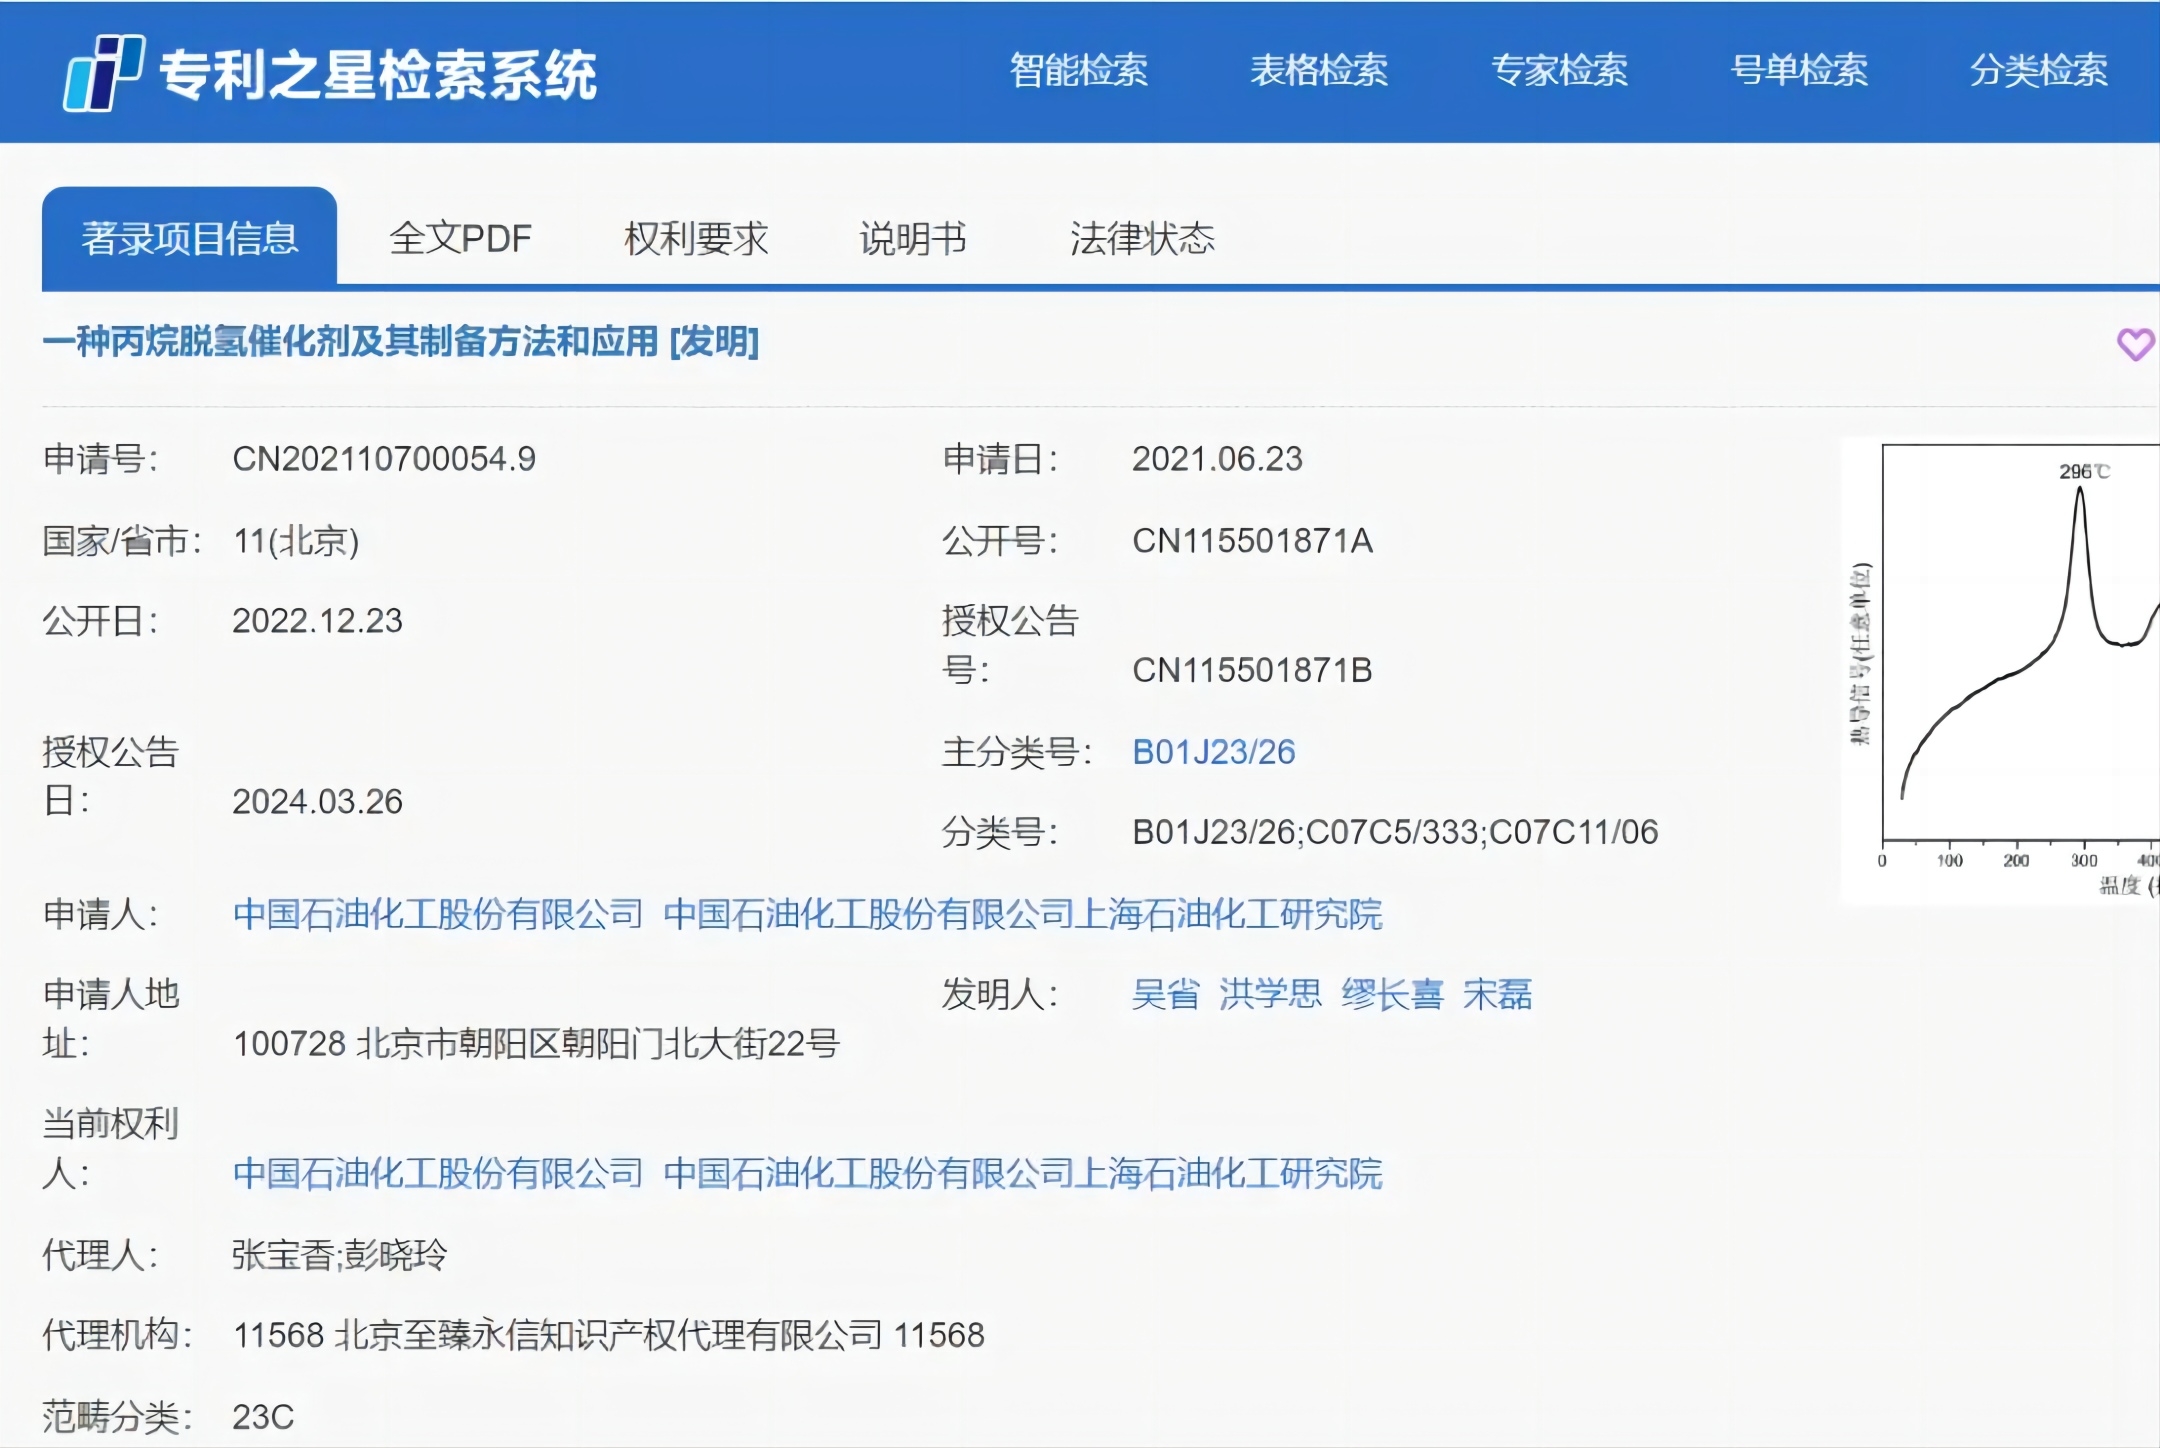This screenshot has width=2160, height=1448.
Task: Click inventor link 宋磊
Action: coord(1497,994)
